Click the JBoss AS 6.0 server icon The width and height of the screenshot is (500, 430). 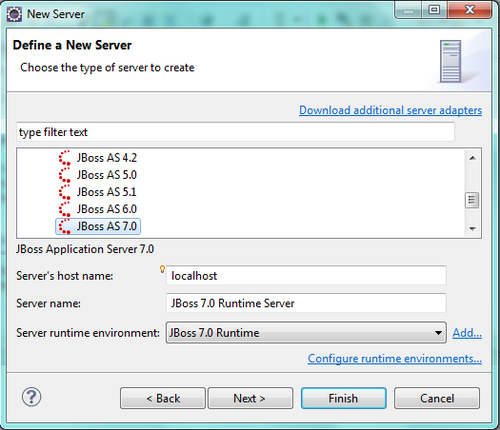64,209
